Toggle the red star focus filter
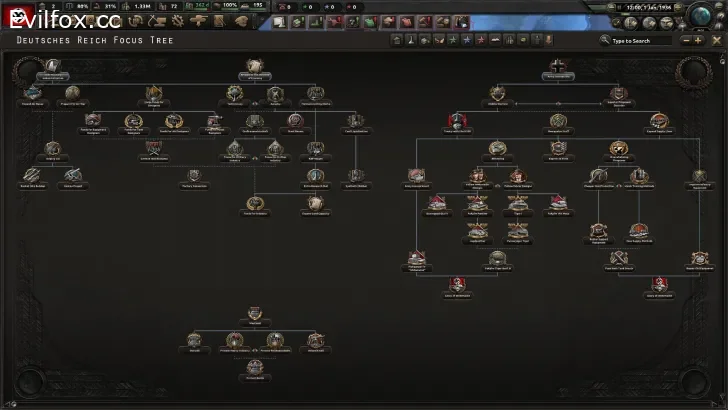This screenshot has height=410, width=728. 480,40
